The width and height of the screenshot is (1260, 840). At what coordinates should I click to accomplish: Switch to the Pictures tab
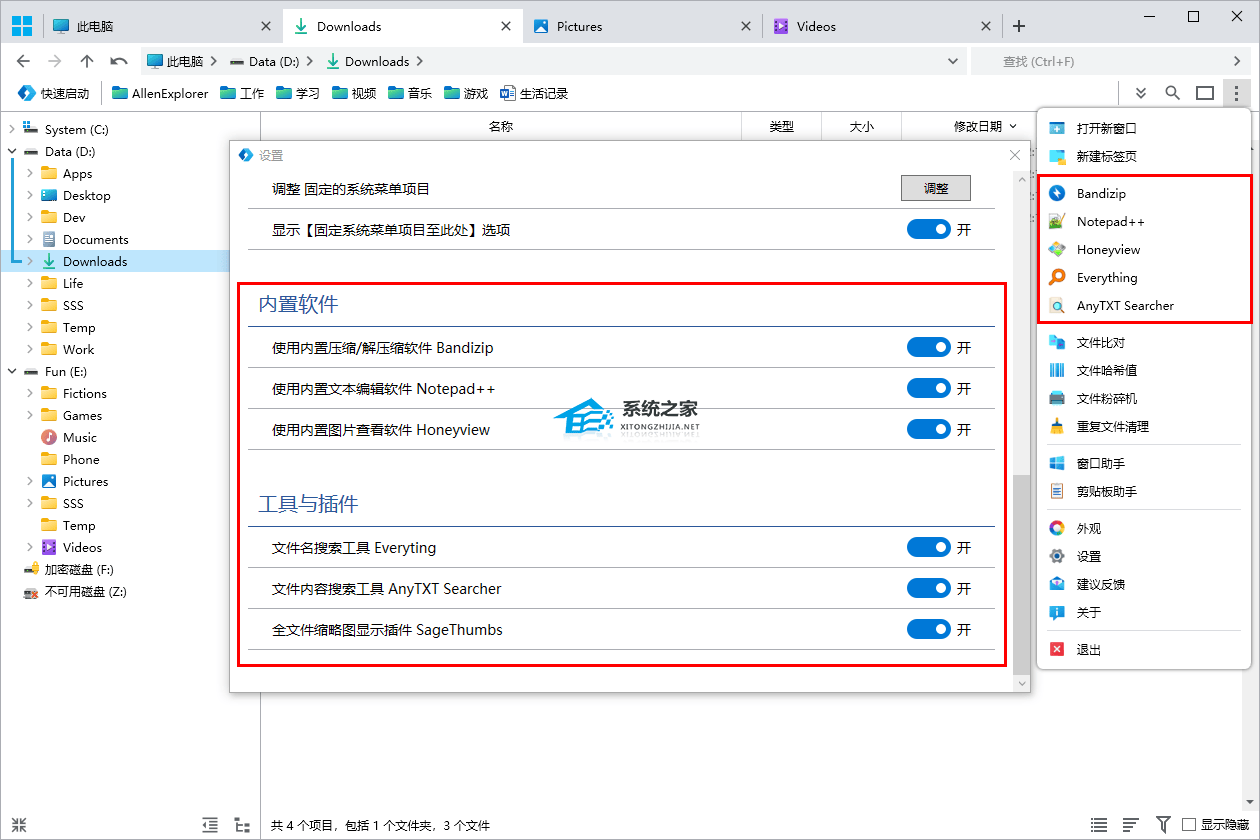(579, 26)
